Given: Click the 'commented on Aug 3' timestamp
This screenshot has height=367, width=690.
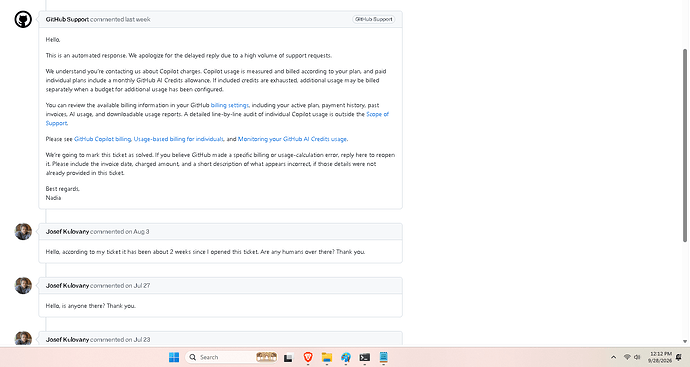Looking at the screenshot, I should click(x=120, y=231).
